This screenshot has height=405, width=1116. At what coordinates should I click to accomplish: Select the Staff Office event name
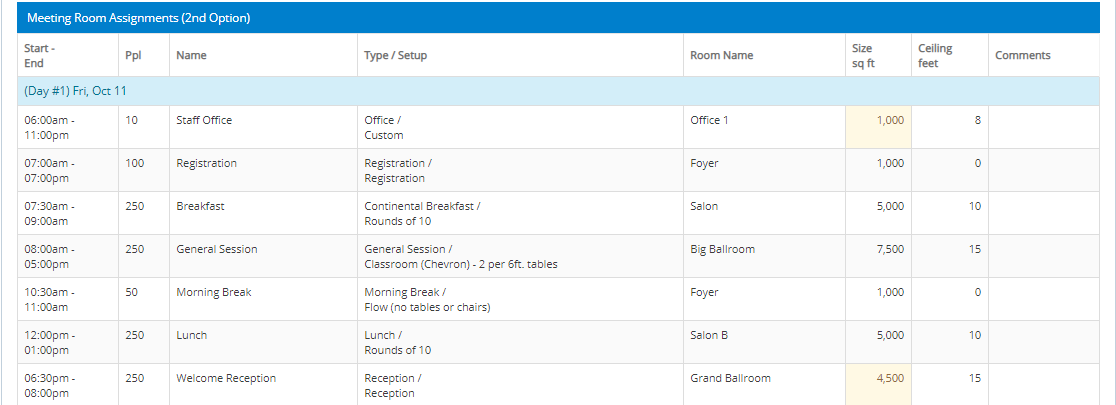point(204,120)
